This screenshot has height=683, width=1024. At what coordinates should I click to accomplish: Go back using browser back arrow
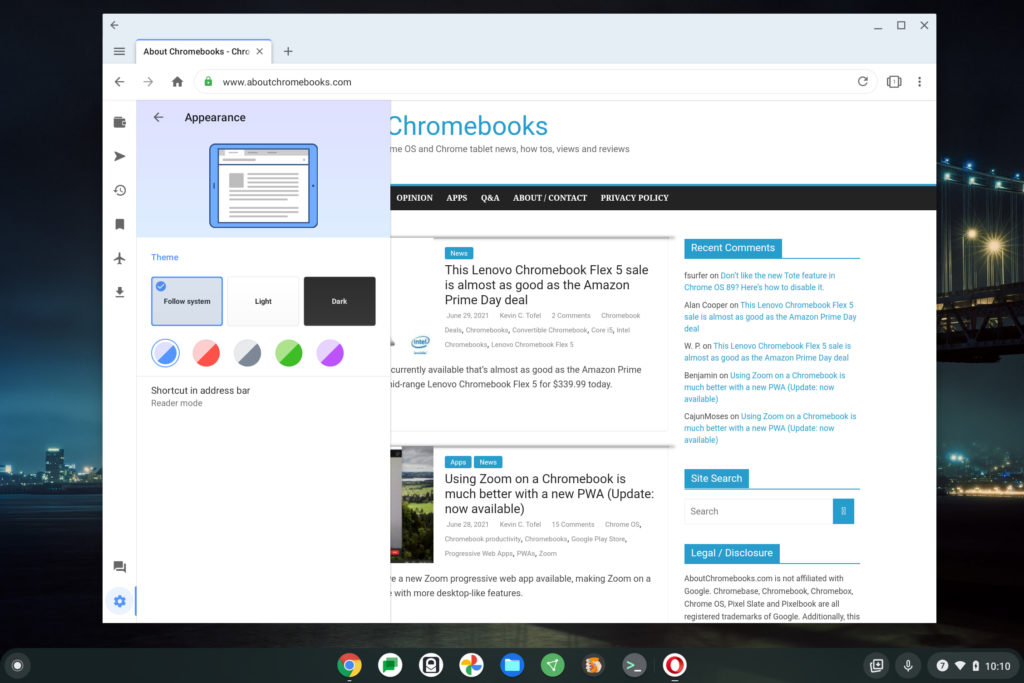coord(120,82)
